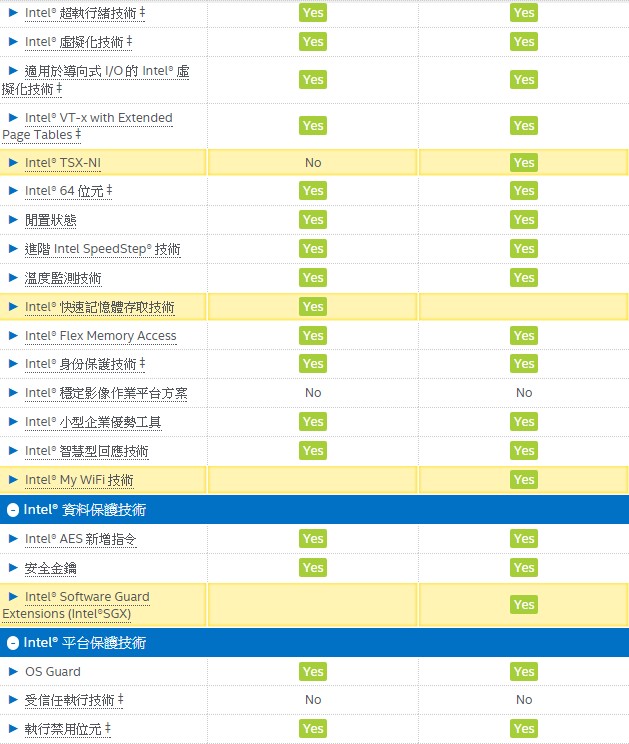
Task: Click the OS Guard label
Action: pos(53,672)
